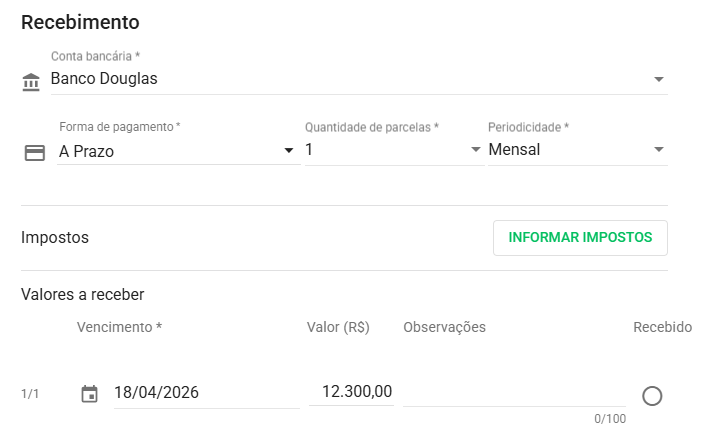Click the Vencimento column label

(x=119, y=327)
